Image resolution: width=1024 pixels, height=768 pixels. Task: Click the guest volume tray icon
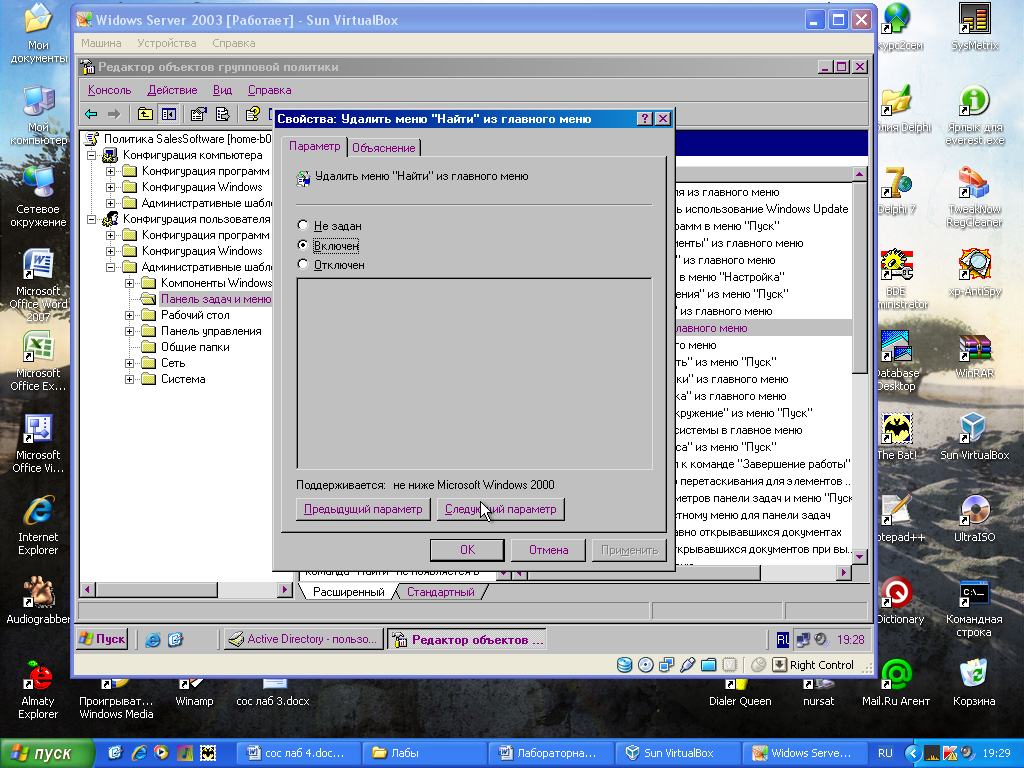tap(821, 639)
